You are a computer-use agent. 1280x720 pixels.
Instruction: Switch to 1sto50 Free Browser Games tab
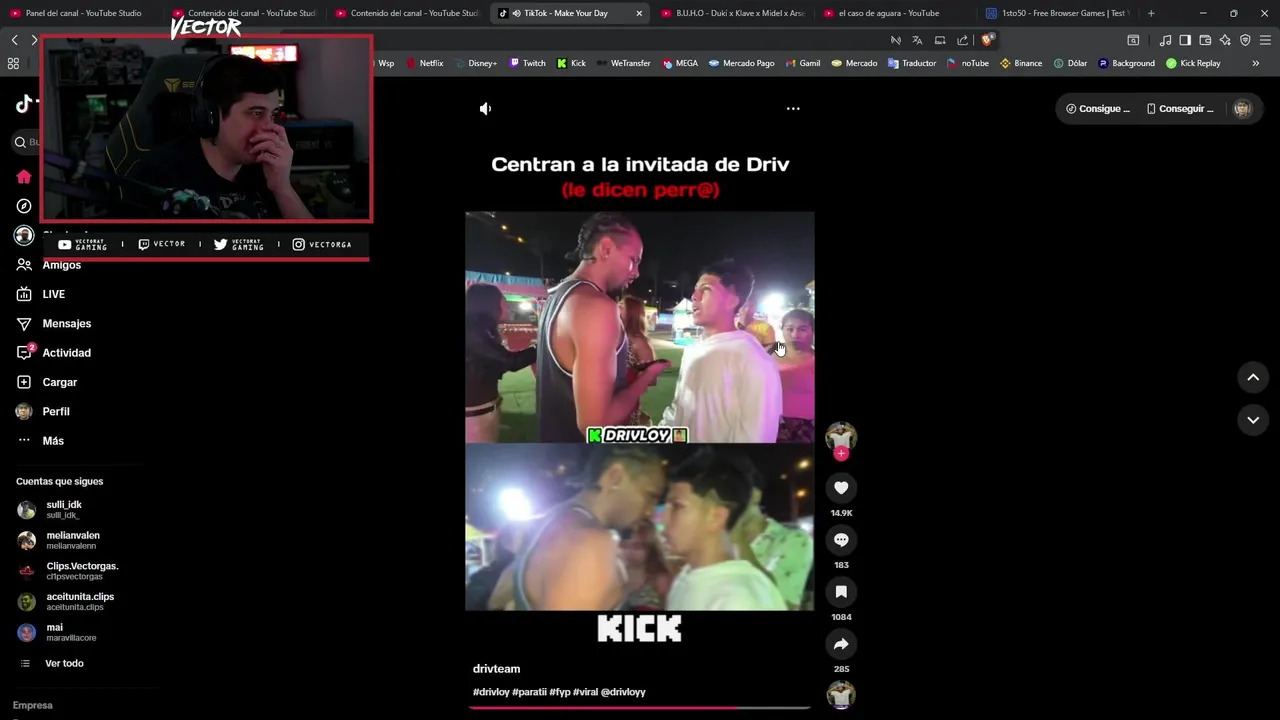point(1056,13)
